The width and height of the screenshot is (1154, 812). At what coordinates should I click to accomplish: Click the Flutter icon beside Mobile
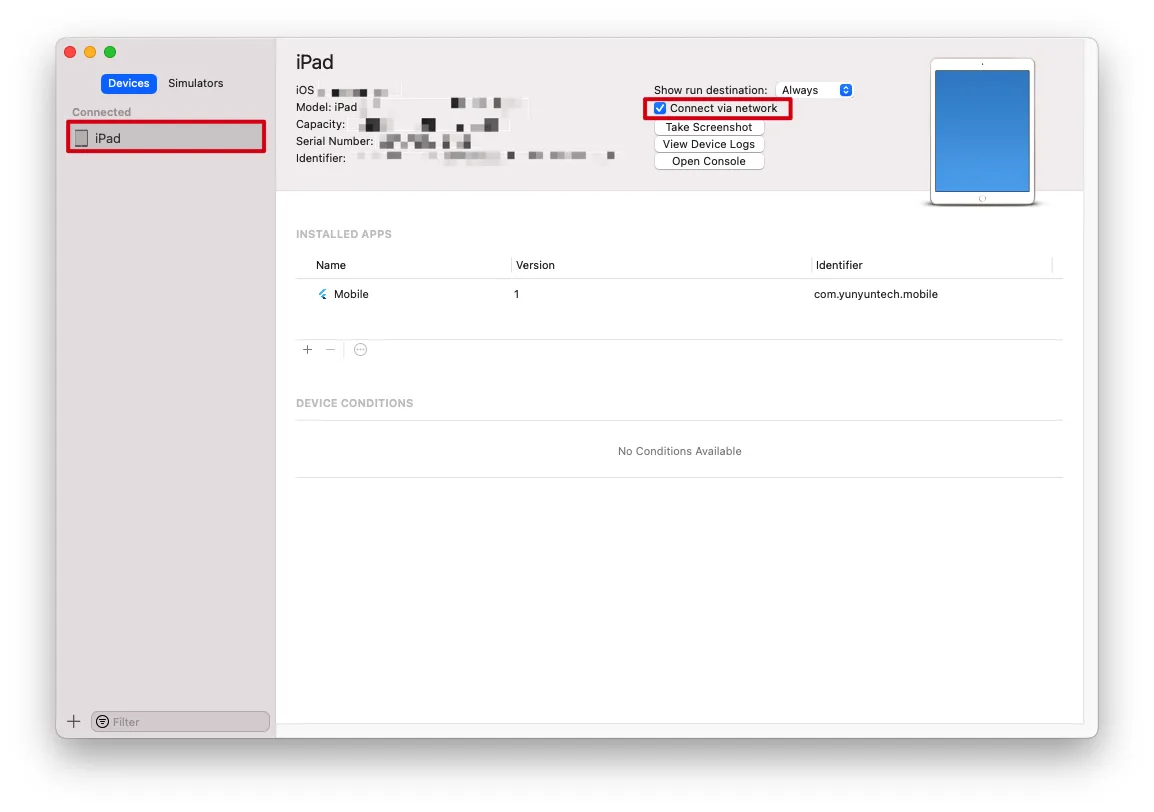pyautogui.click(x=322, y=294)
